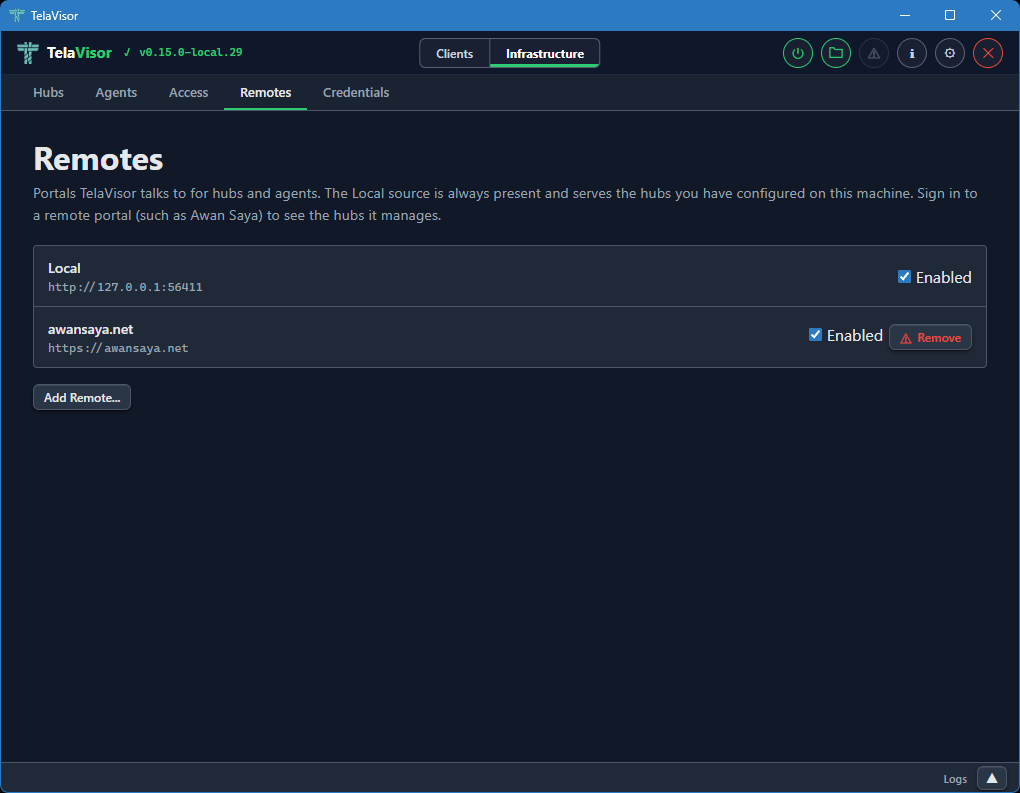Image resolution: width=1020 pixels, height=793 pixels.
Task: Open the Credentials tab
Action: pyautogui.click(x=356, y=92)
